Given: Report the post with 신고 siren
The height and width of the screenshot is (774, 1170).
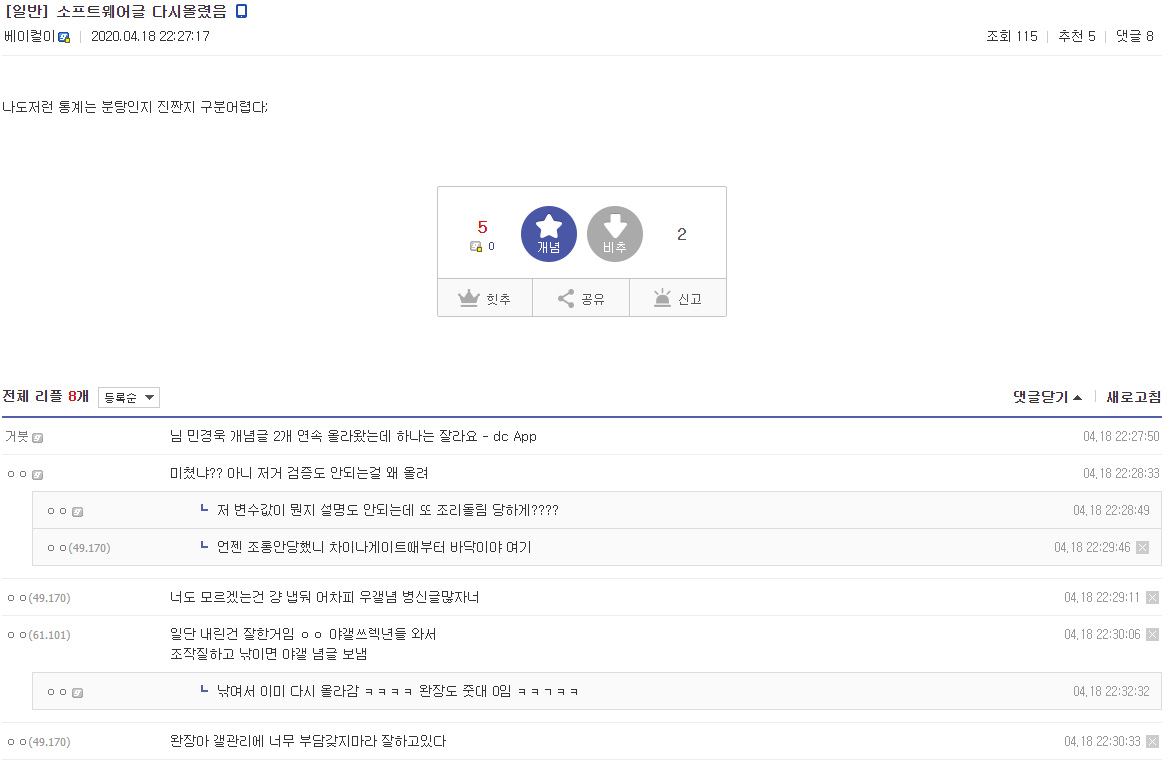Looking at the screenshot, I should [x=678, y=298].
